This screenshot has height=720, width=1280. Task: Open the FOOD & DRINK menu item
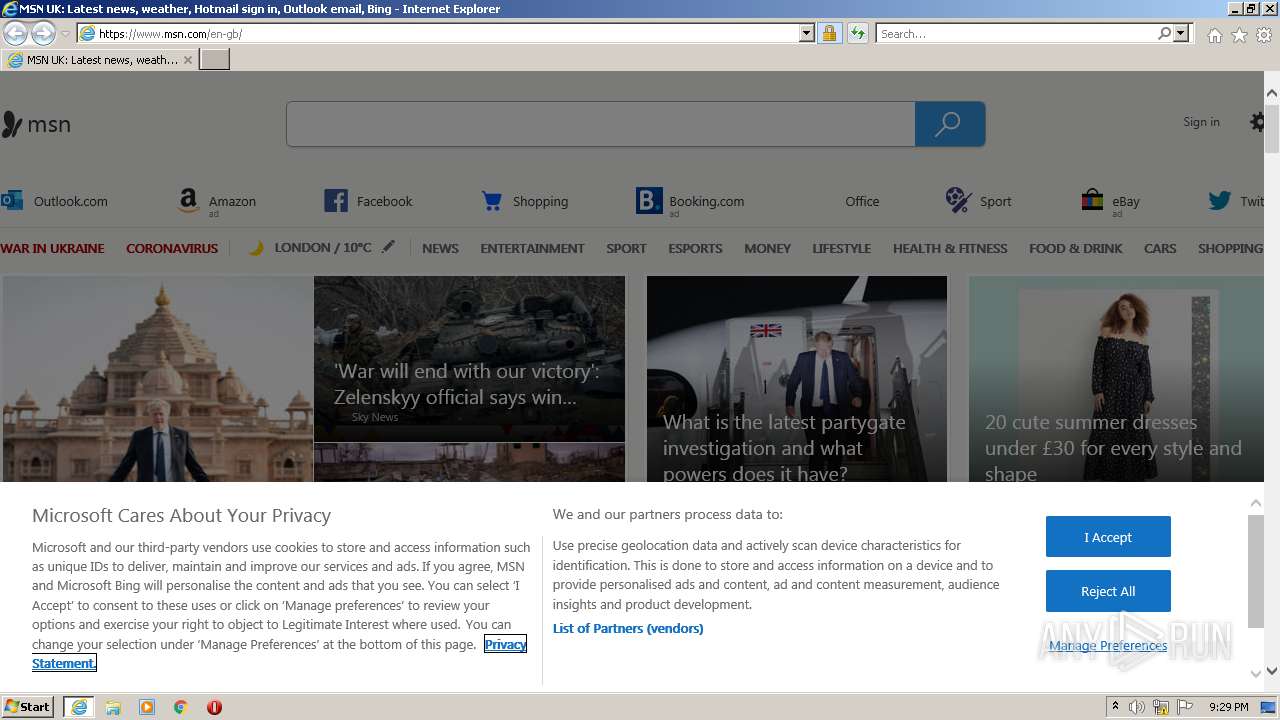tap(1076, 248)
